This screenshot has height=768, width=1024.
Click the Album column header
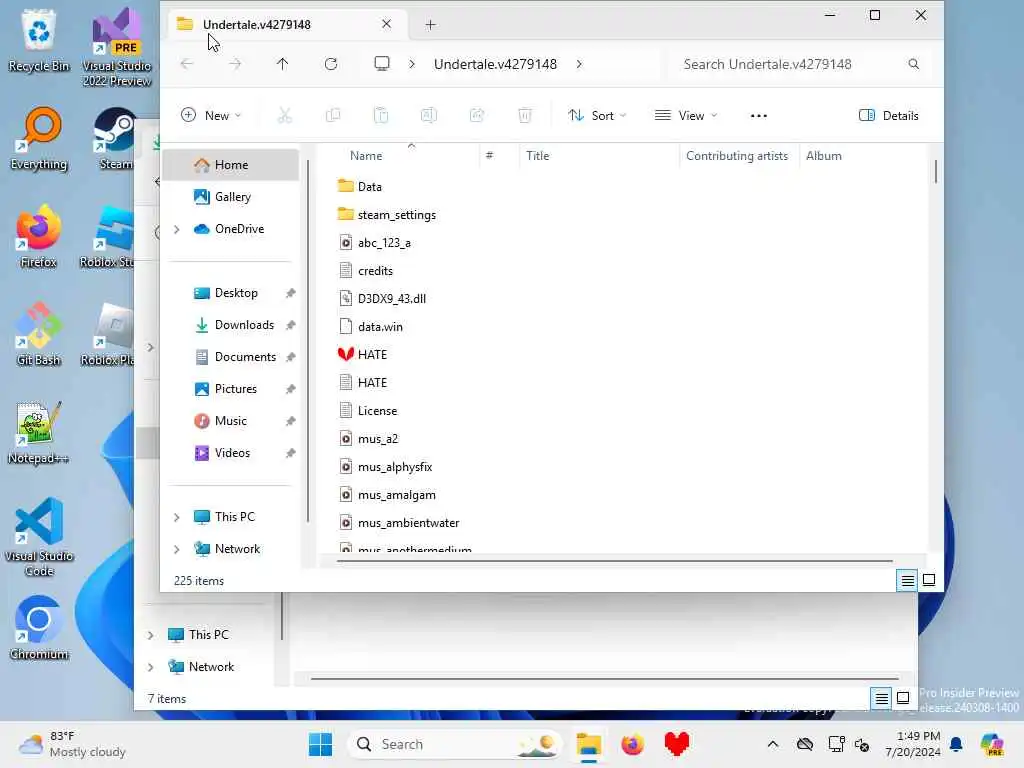click(x=862, y=155)
